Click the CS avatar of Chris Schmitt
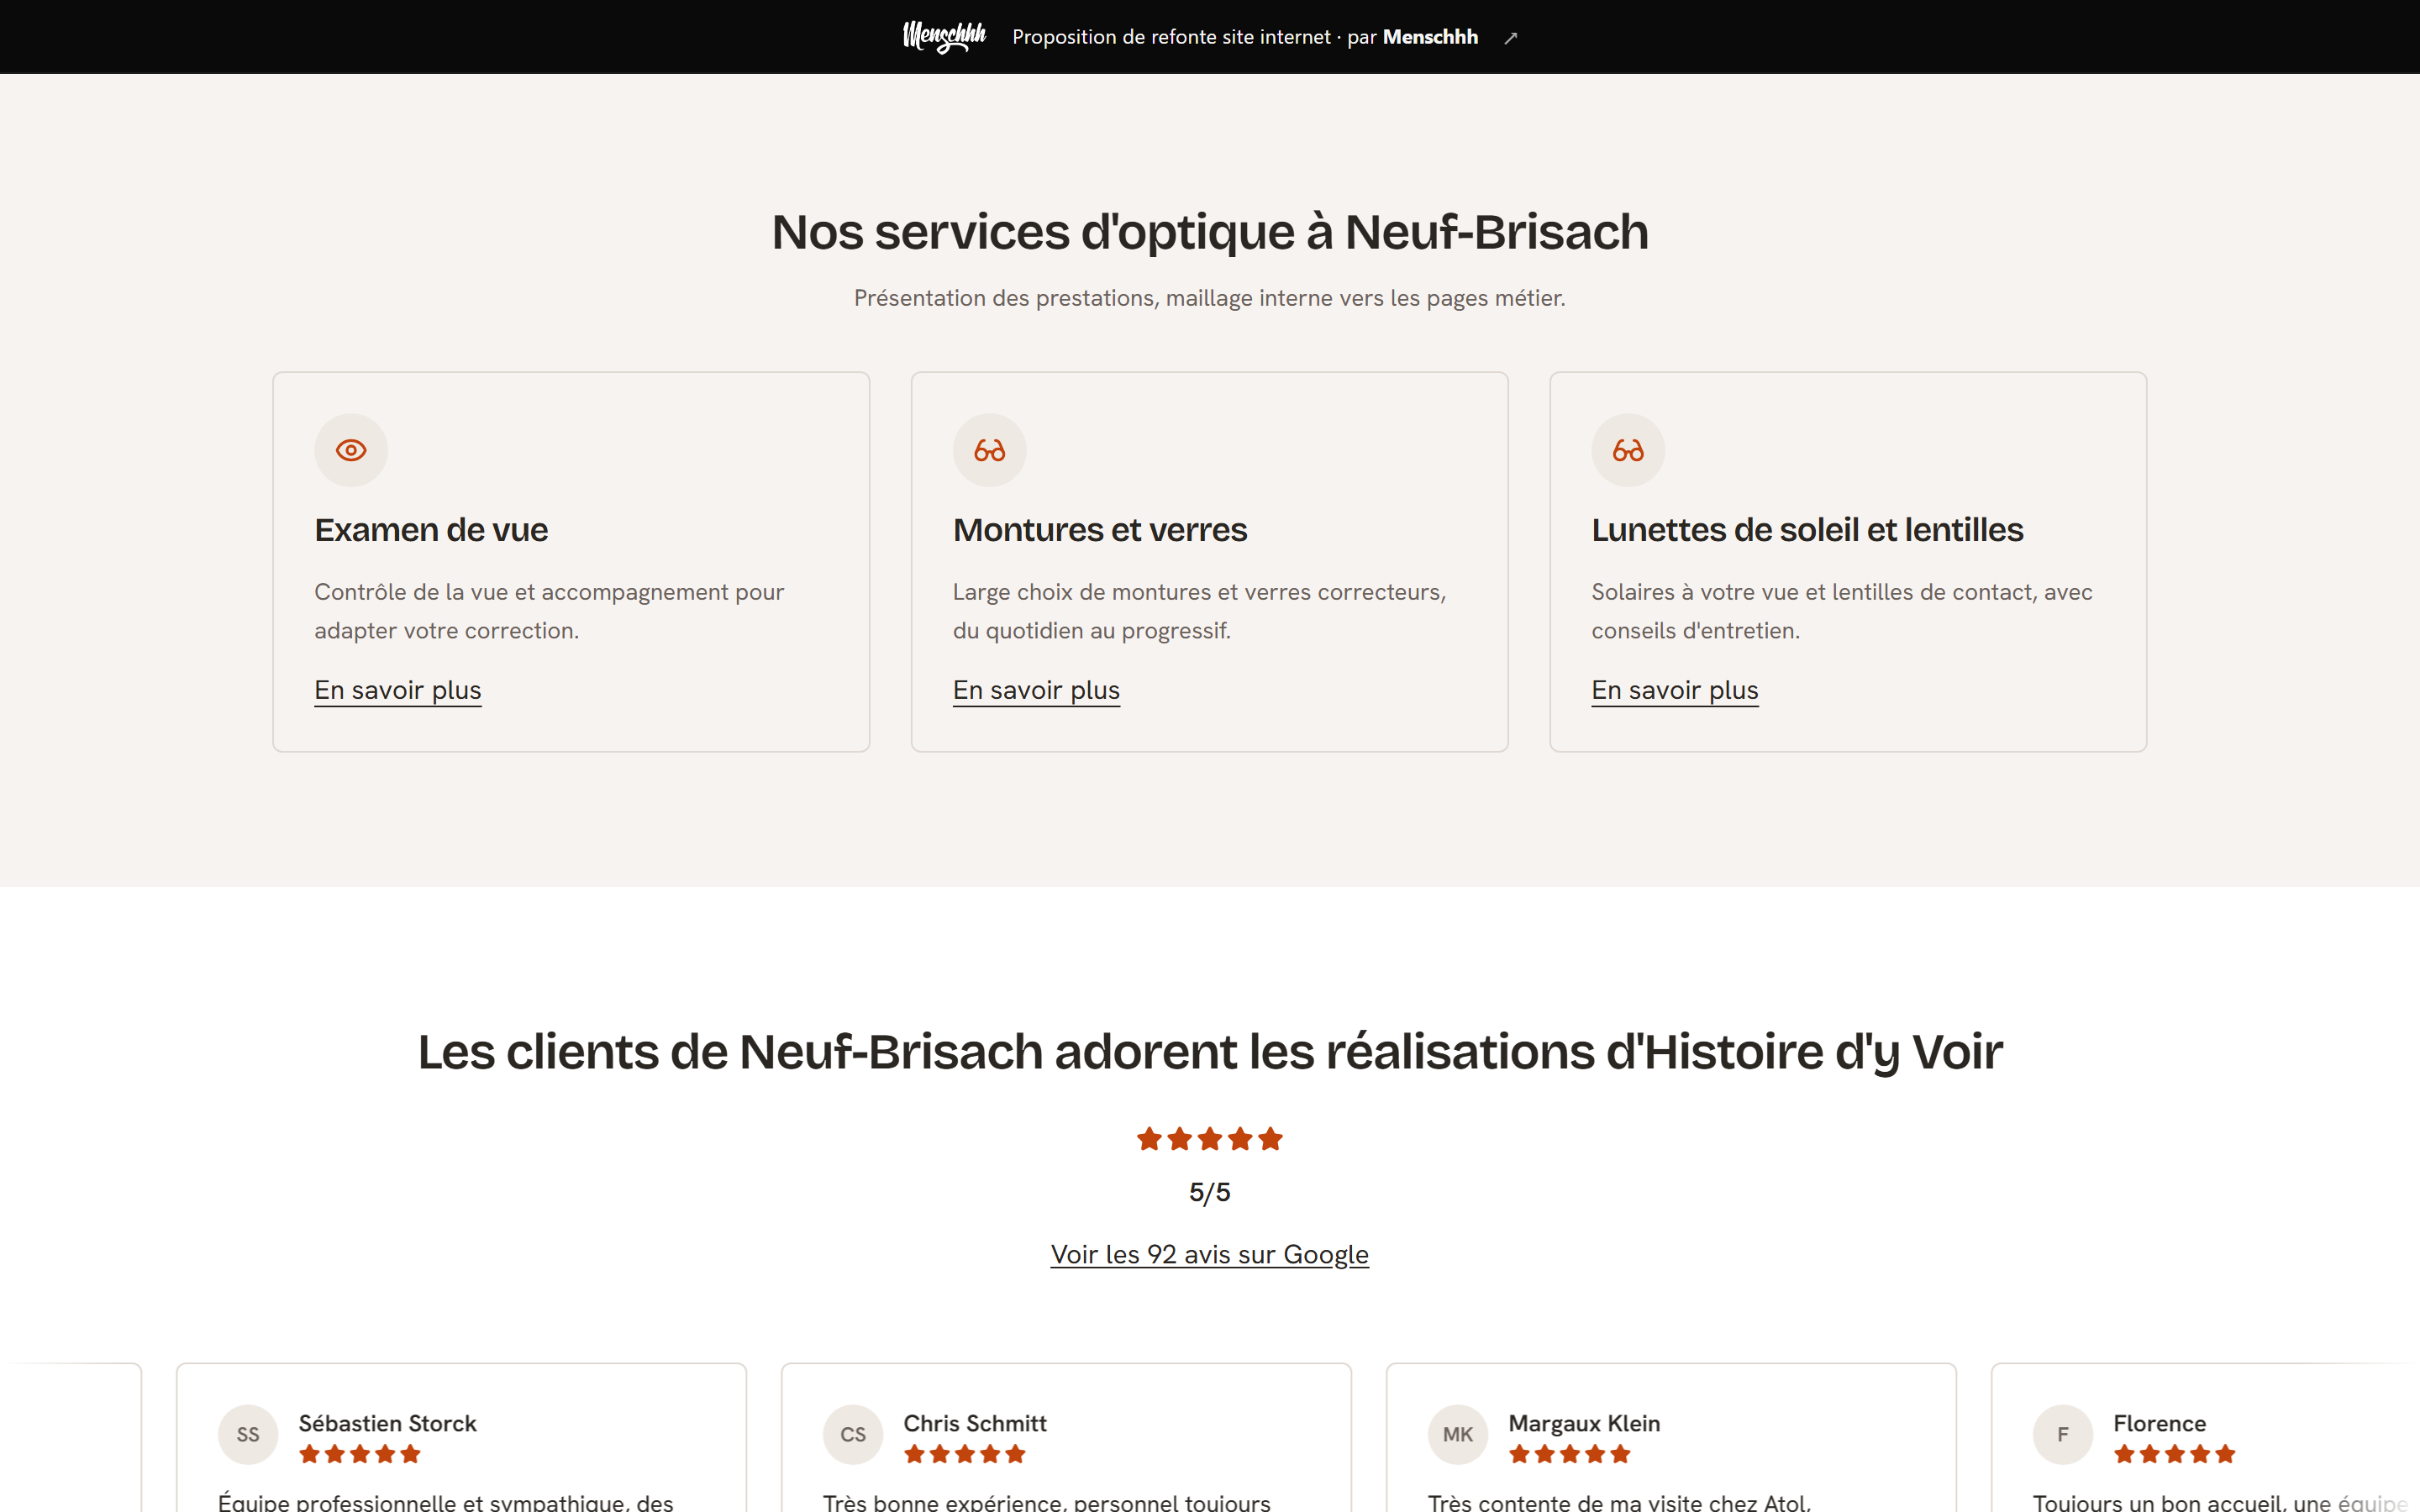The height and width of the screenshot is (1512, 2420). (853, 1434)
